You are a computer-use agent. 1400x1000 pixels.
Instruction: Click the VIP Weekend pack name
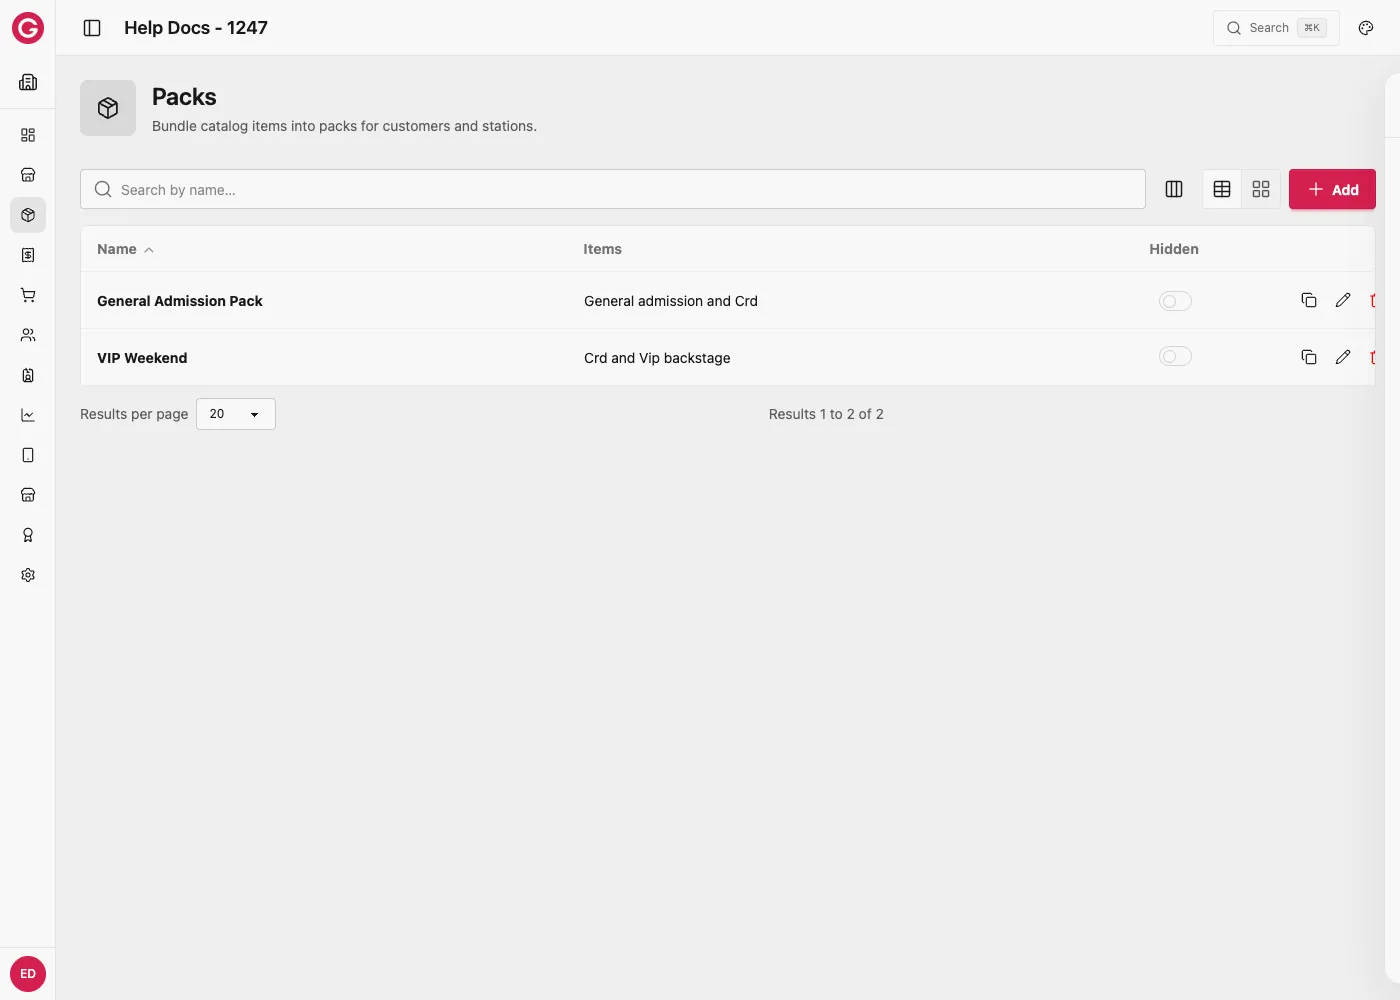pos(142,358)
